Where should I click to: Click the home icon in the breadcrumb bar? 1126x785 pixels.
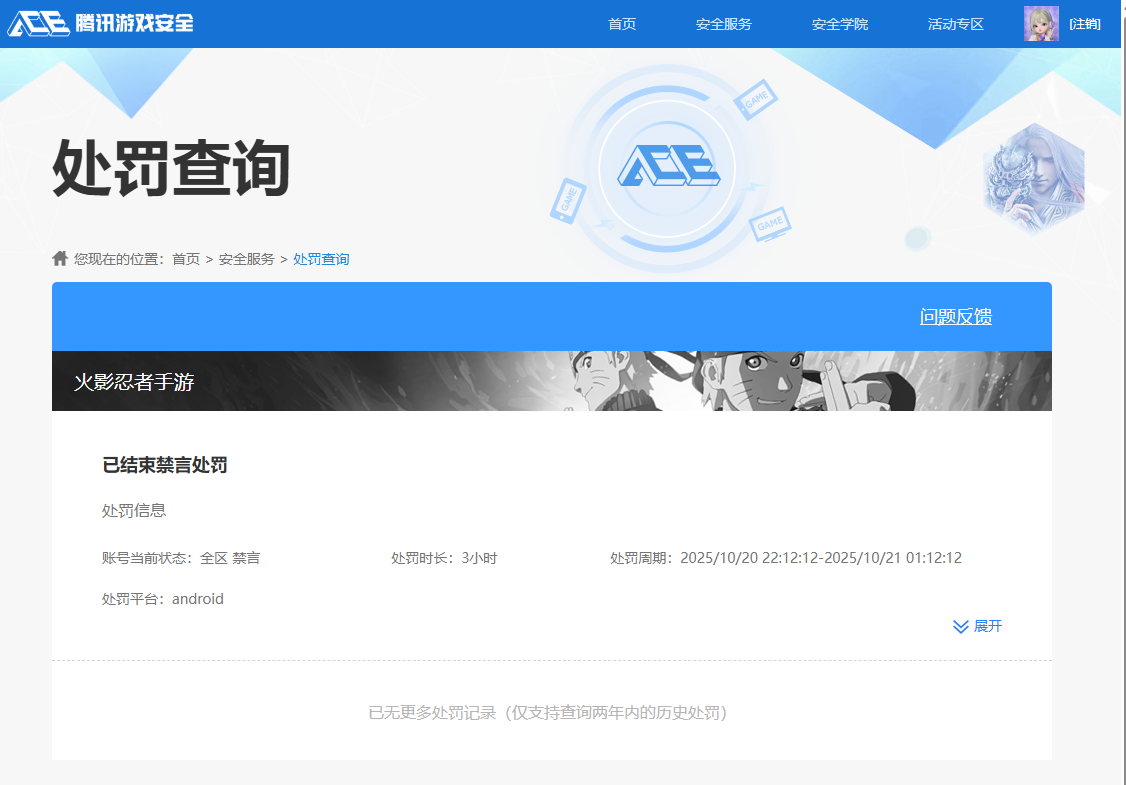(x=59, y=258)
